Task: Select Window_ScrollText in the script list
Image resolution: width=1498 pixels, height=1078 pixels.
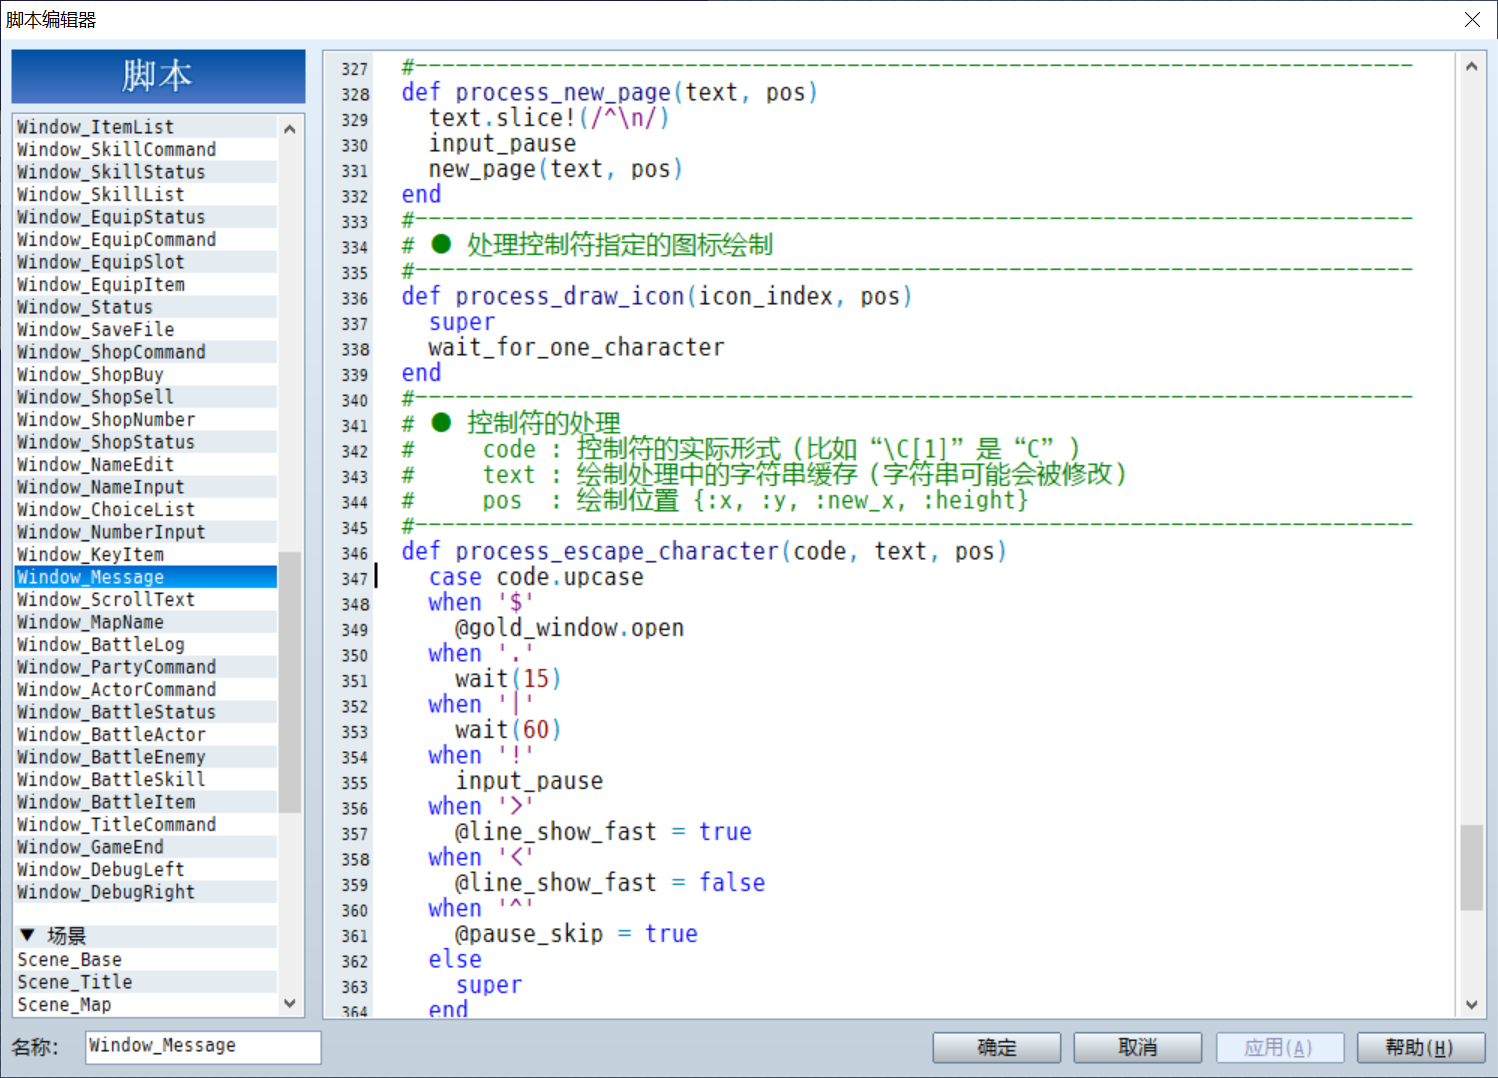Action: coord(146,599)
